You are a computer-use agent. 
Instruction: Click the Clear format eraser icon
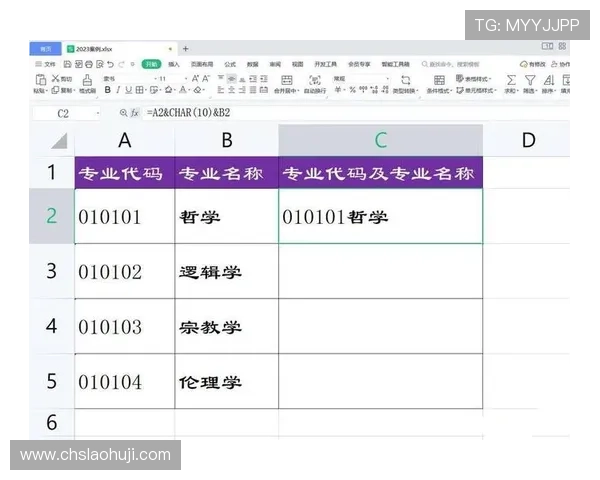[x=197, y=90]
